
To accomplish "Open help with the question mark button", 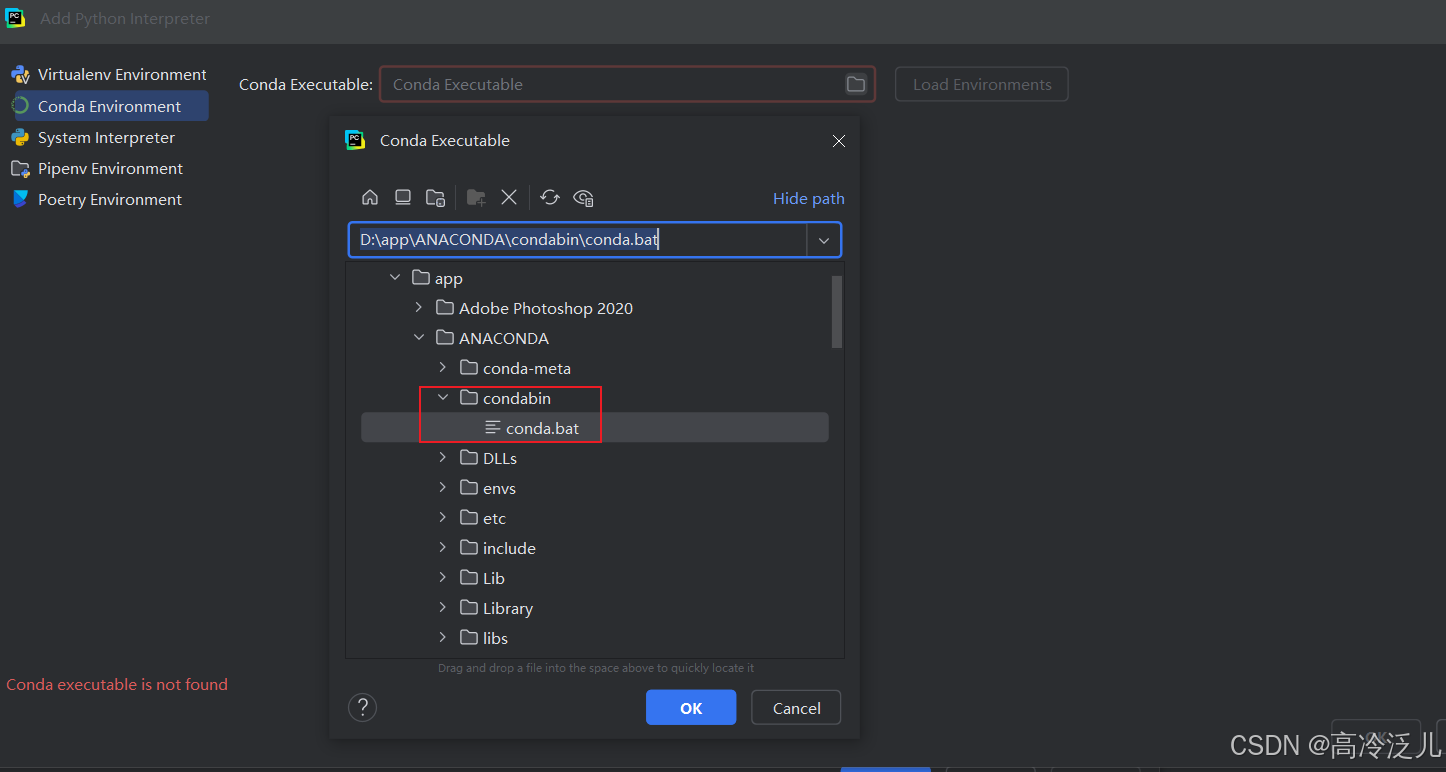I will point(362,708).
